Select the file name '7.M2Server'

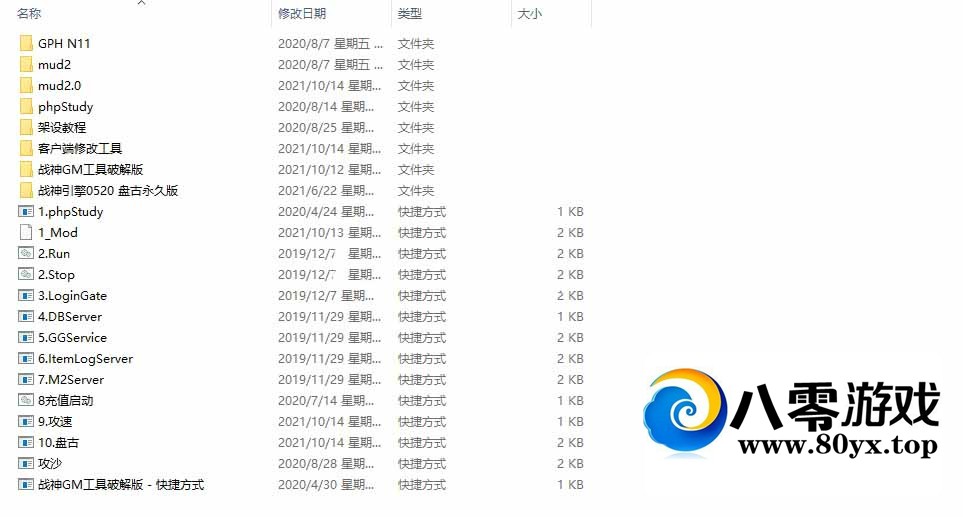[71, 379]
